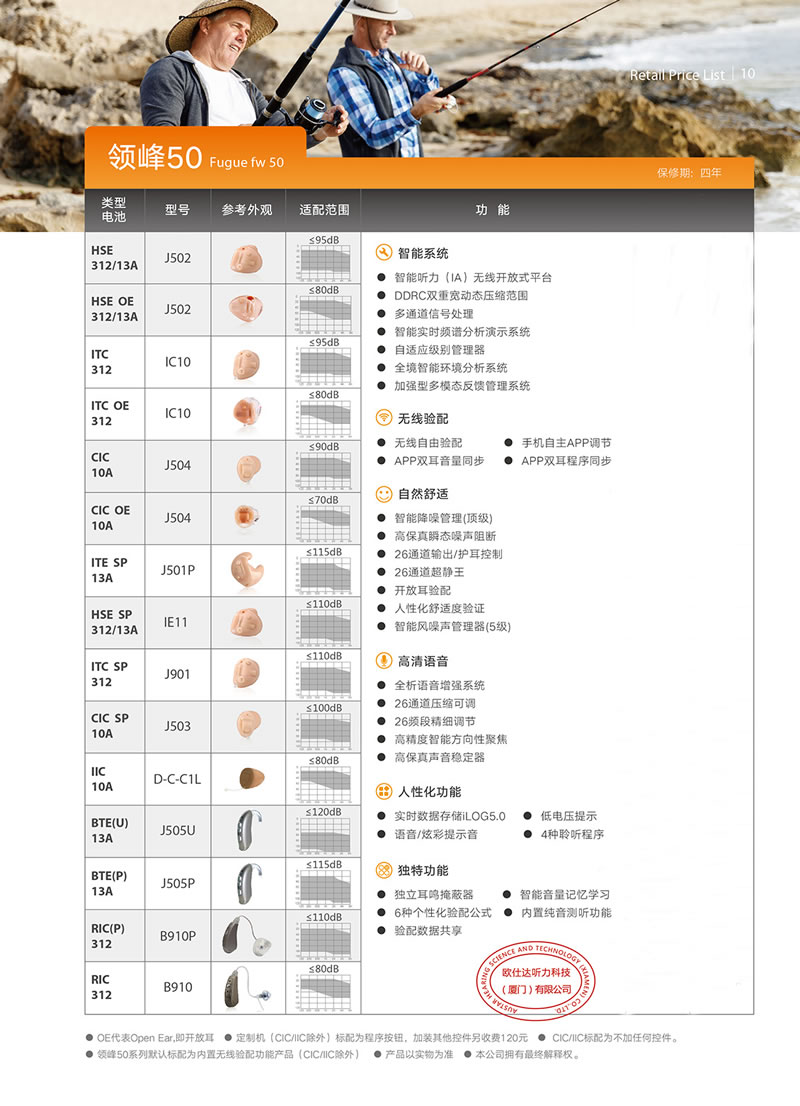The image size is (800, 1106).
Task: Click the Wi-Fi icon beside 无线验配
Action: point(384,418)
